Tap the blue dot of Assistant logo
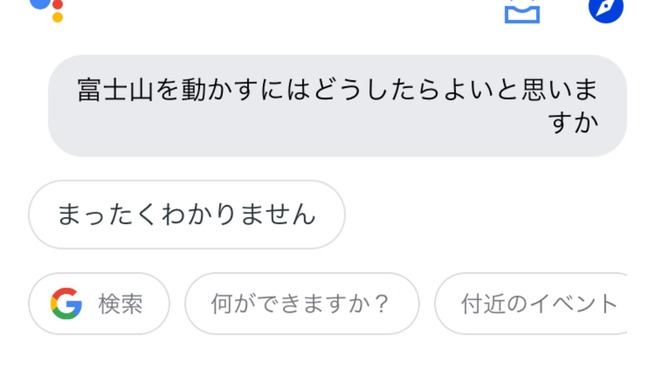 point(40,3)
